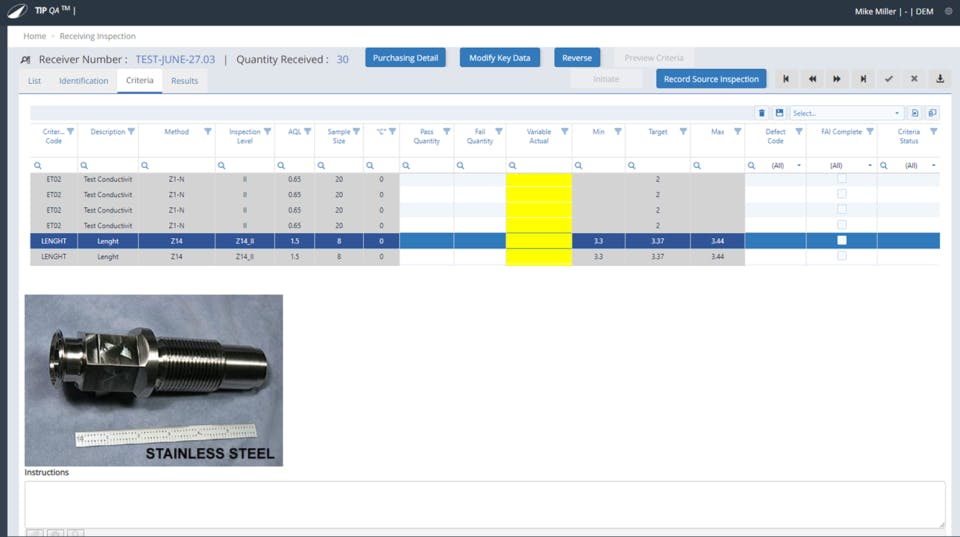Click the download icon at top right

[x=940, y=79]
